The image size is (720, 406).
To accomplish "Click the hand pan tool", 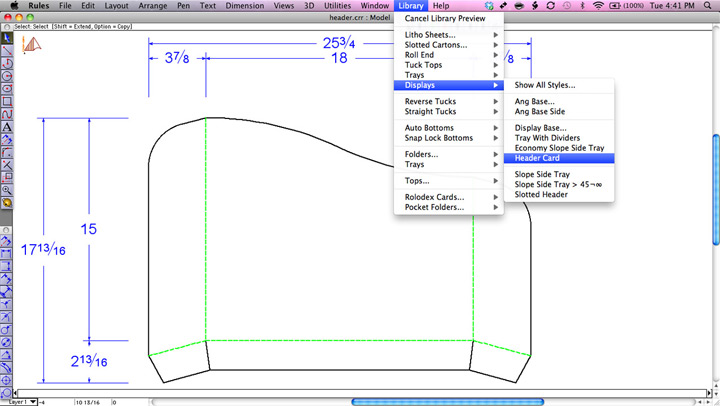I will point(7,202).
